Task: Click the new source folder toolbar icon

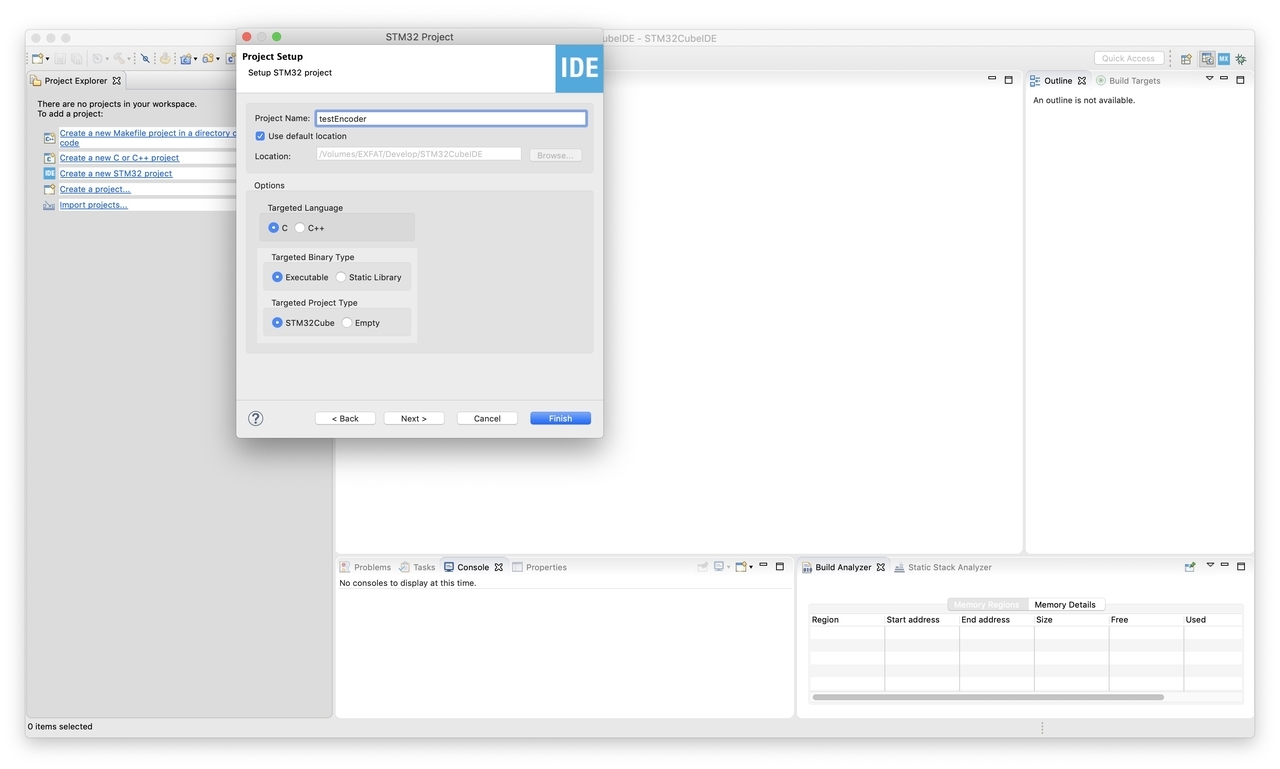Action: click(208, 59)
